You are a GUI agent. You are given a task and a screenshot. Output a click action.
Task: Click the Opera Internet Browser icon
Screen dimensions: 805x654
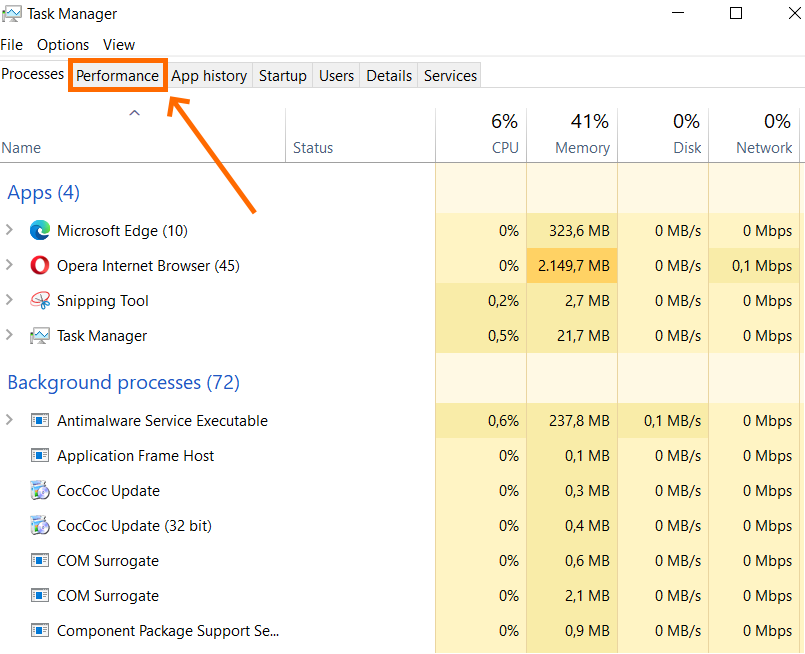[x=40, y=266]
